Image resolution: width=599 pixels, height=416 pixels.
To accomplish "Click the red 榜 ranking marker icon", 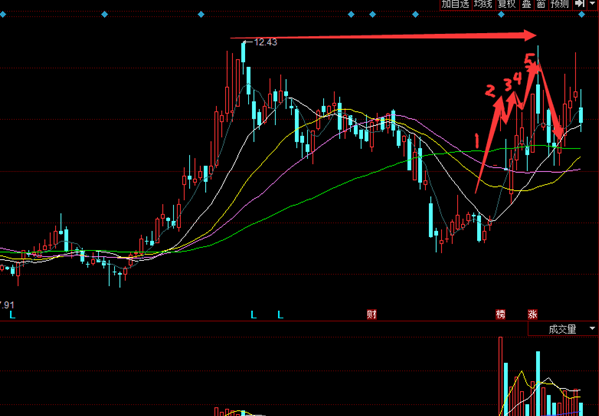I will pyautogui.click(x=500, y=314).
